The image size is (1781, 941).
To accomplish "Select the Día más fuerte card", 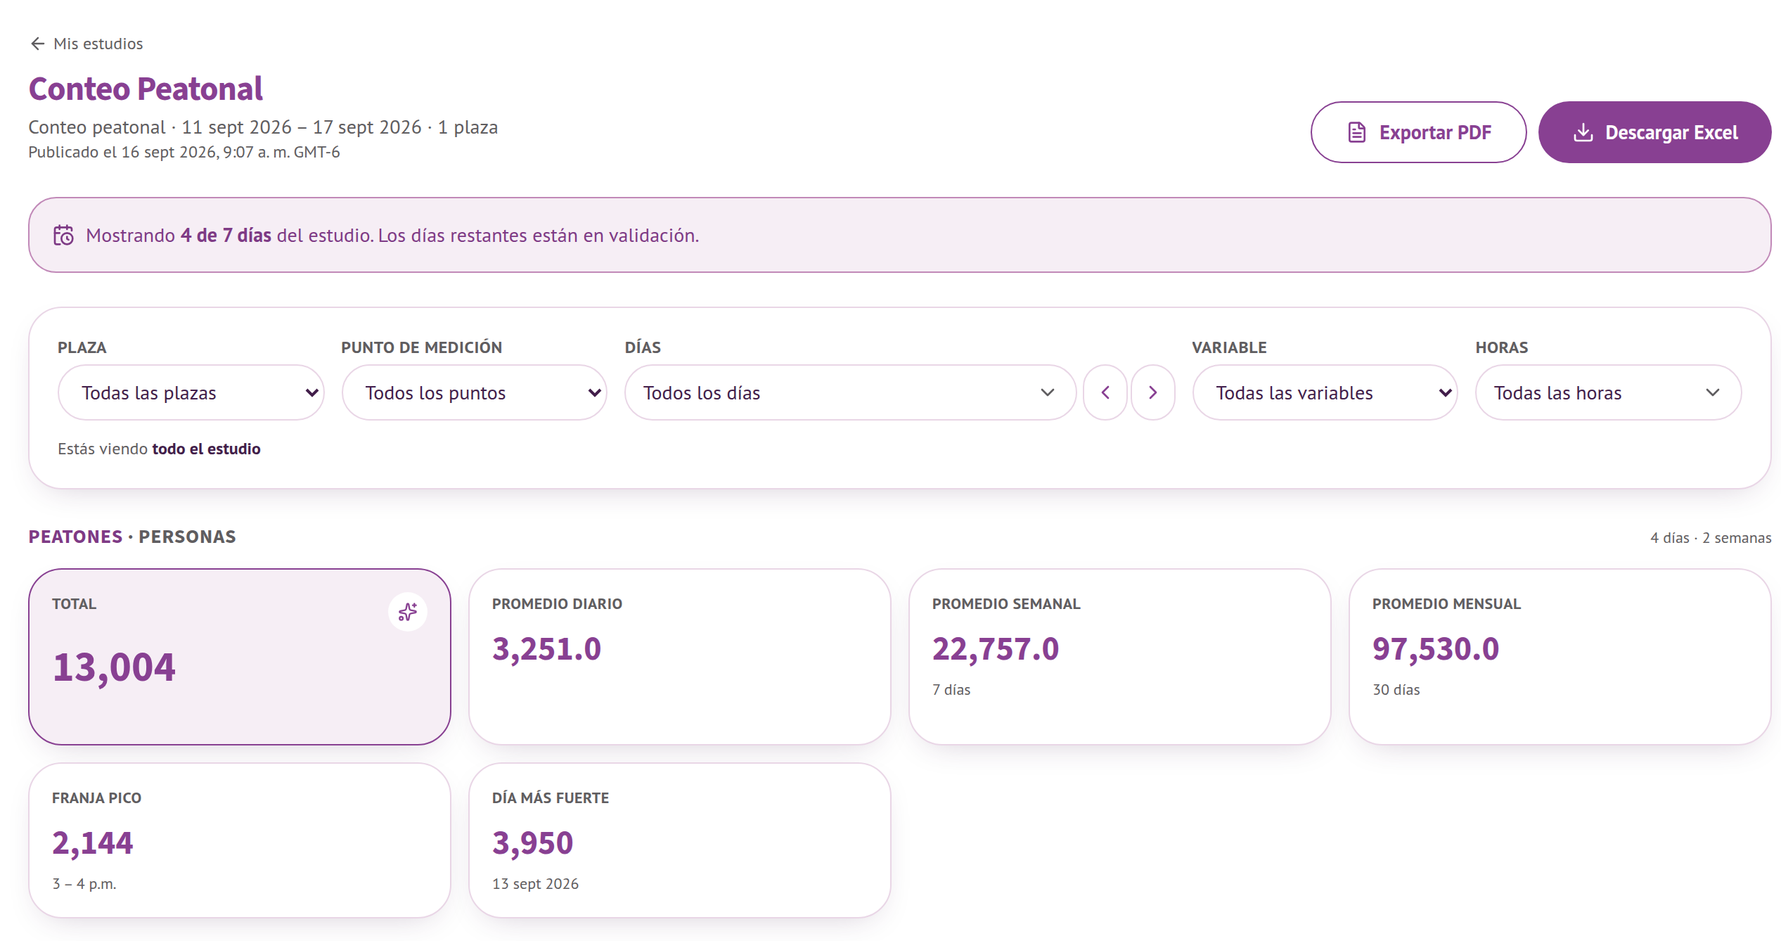I will click(680, 840).
